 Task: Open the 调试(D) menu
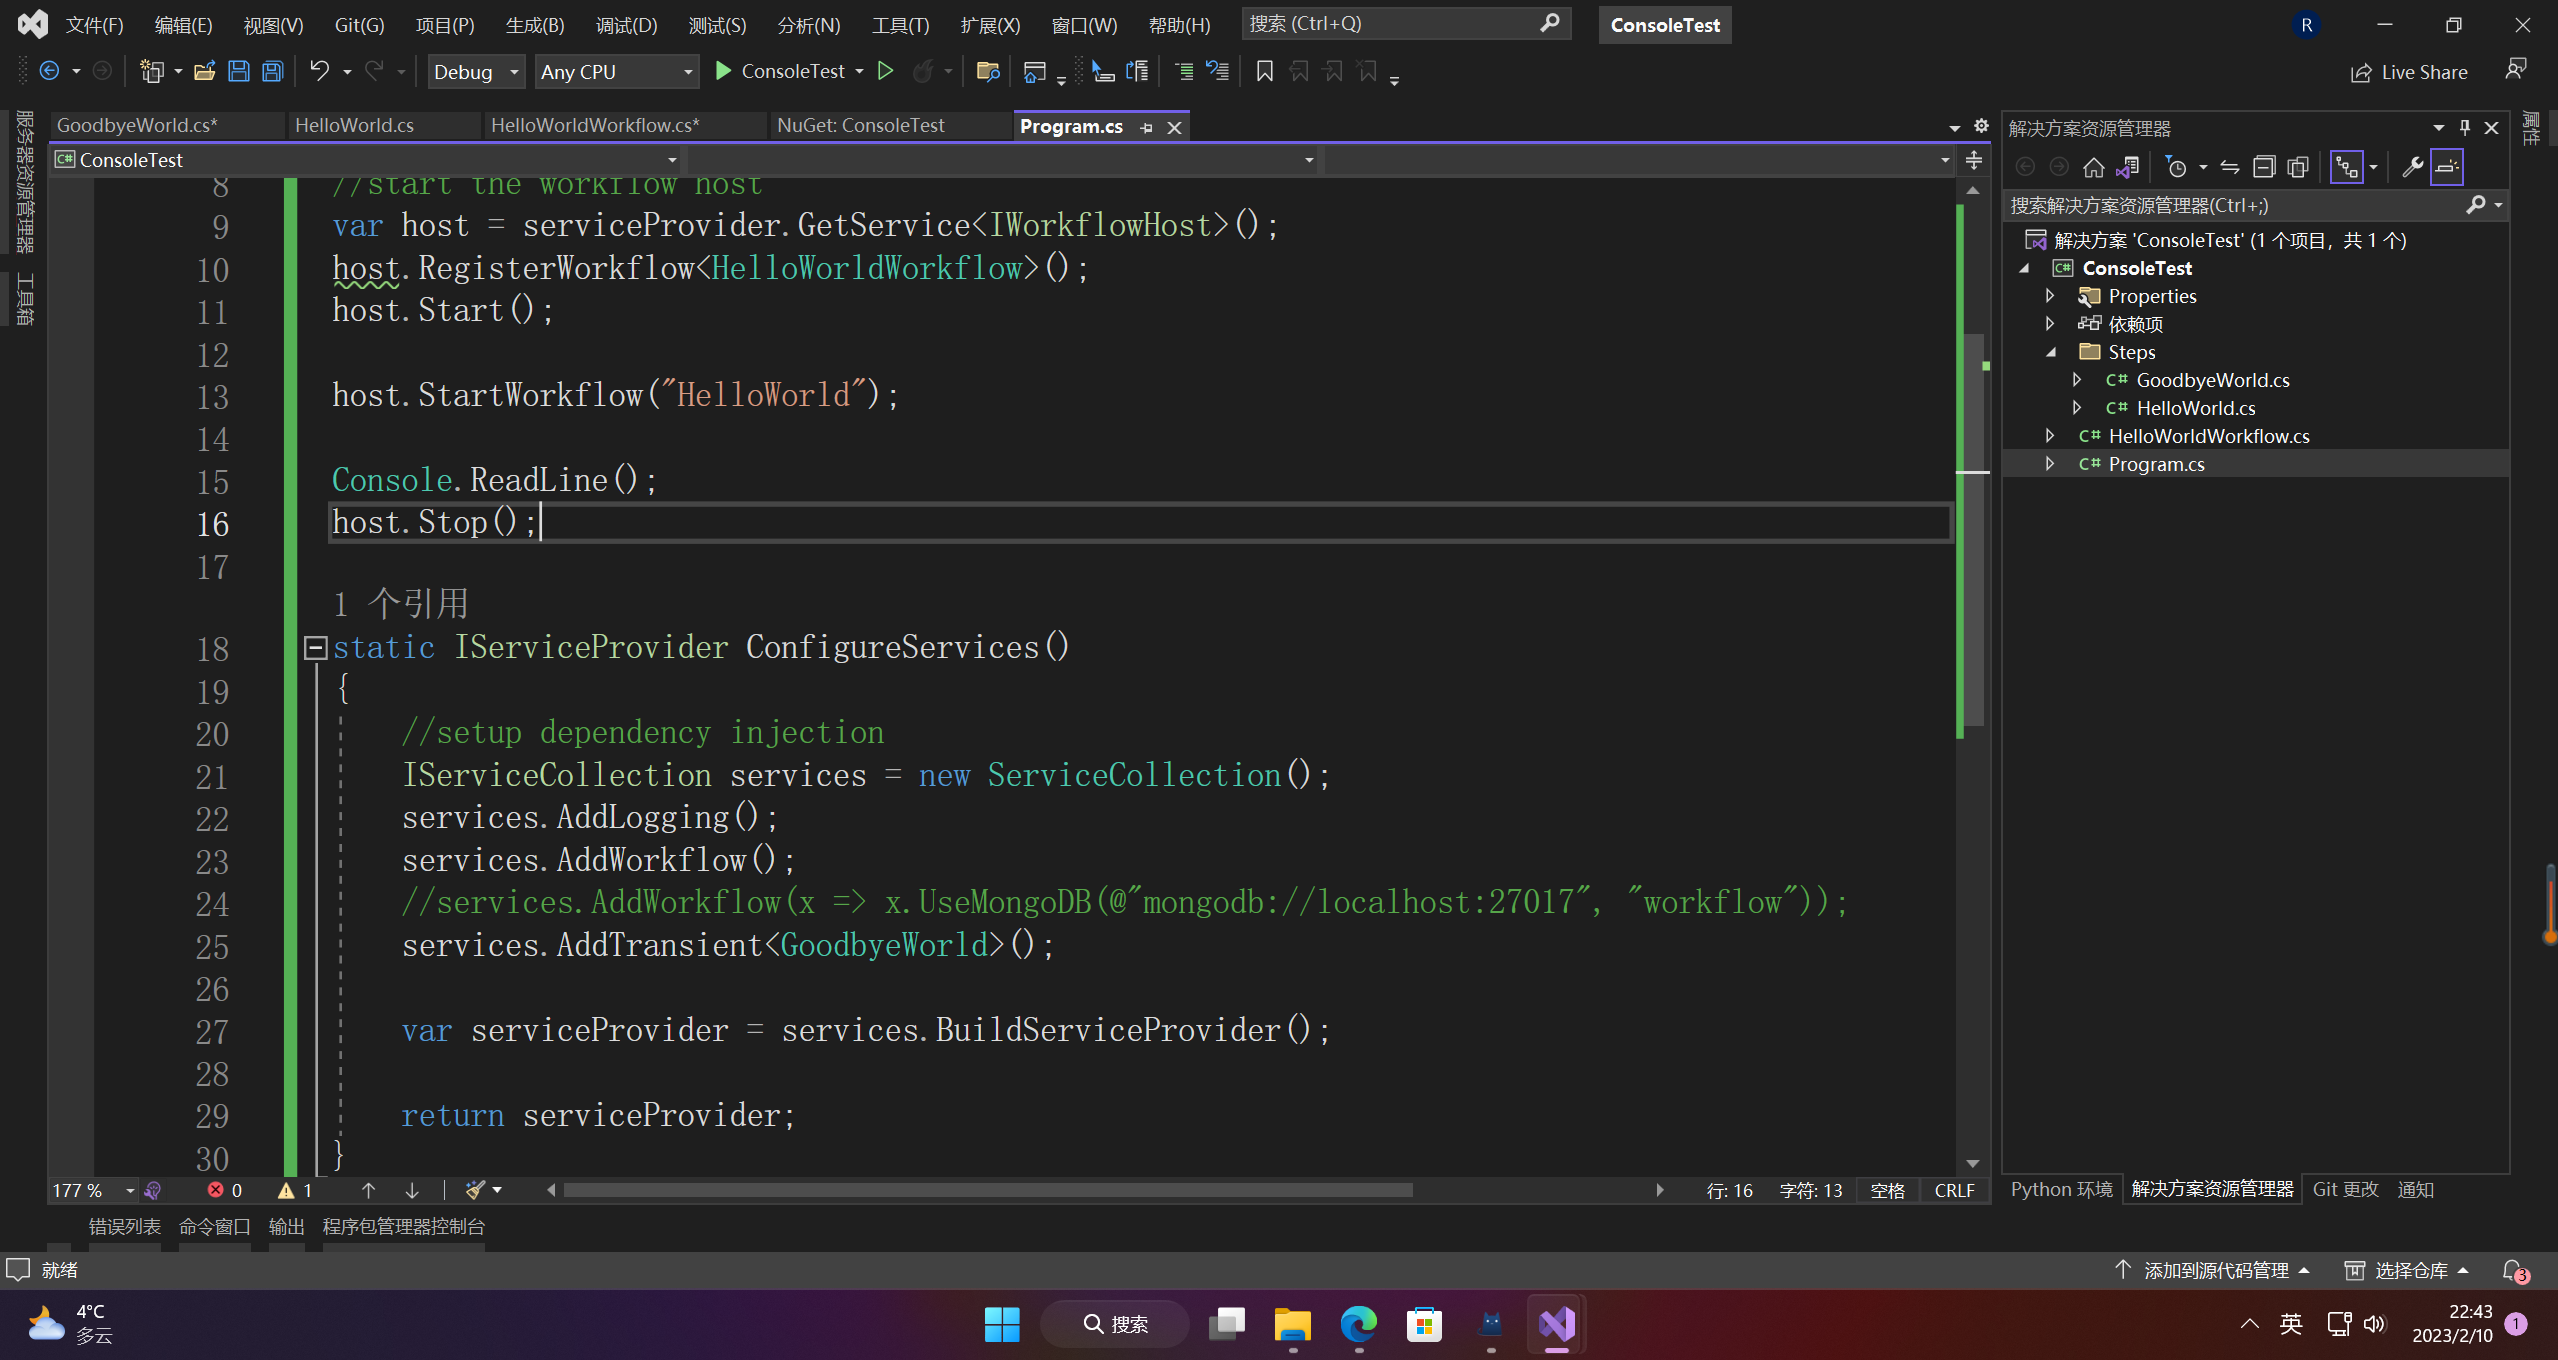pos(626,25)
